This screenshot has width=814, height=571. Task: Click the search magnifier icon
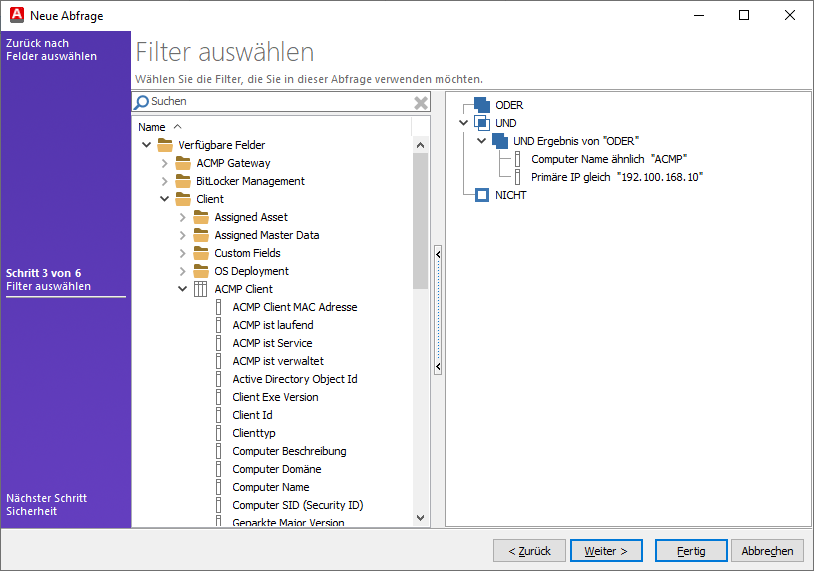141,102
